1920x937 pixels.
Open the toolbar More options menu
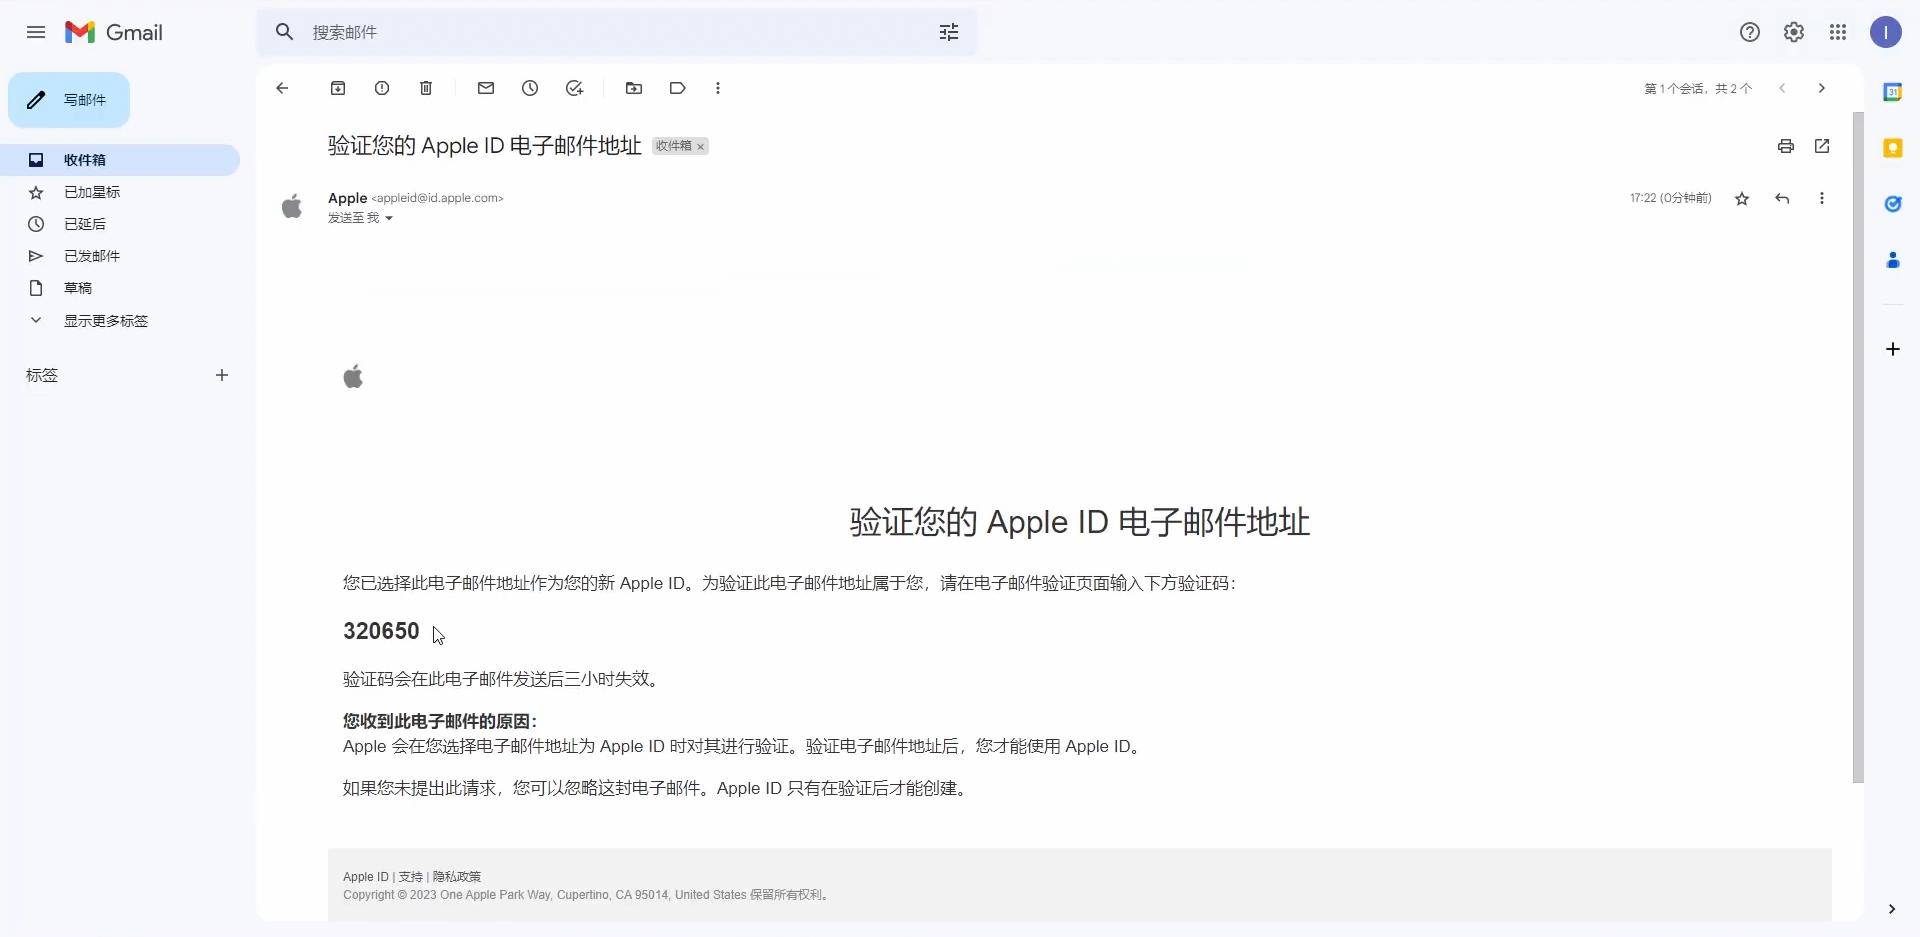[x=718, y=88]
